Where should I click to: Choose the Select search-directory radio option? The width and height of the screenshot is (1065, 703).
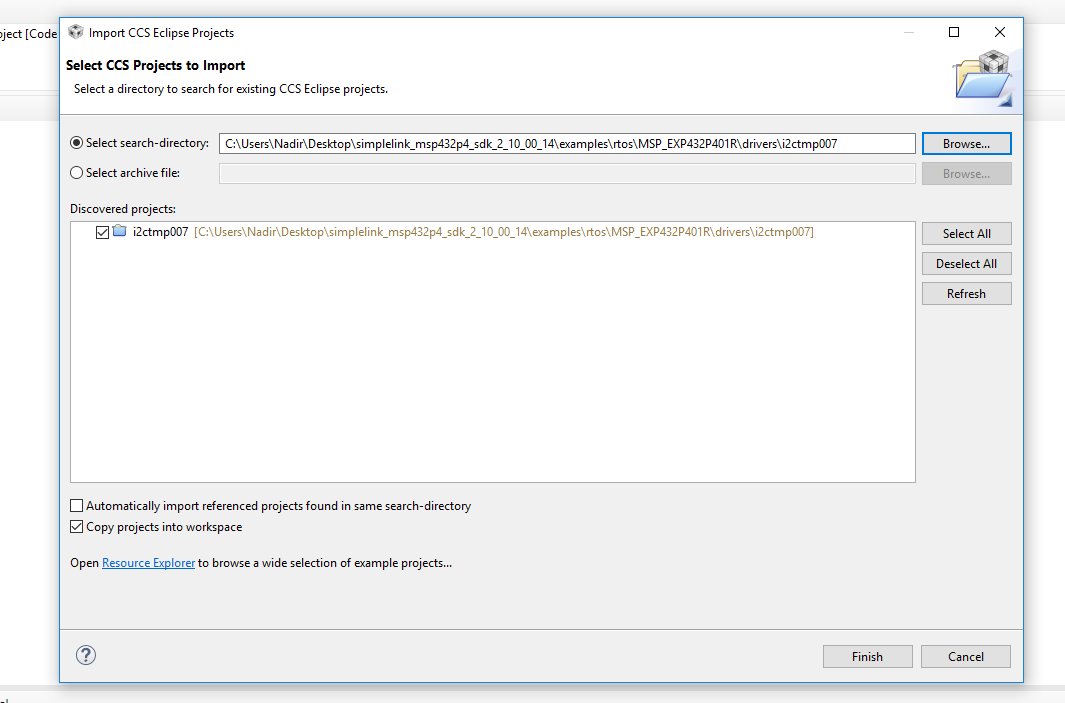(x=77, y=143)
